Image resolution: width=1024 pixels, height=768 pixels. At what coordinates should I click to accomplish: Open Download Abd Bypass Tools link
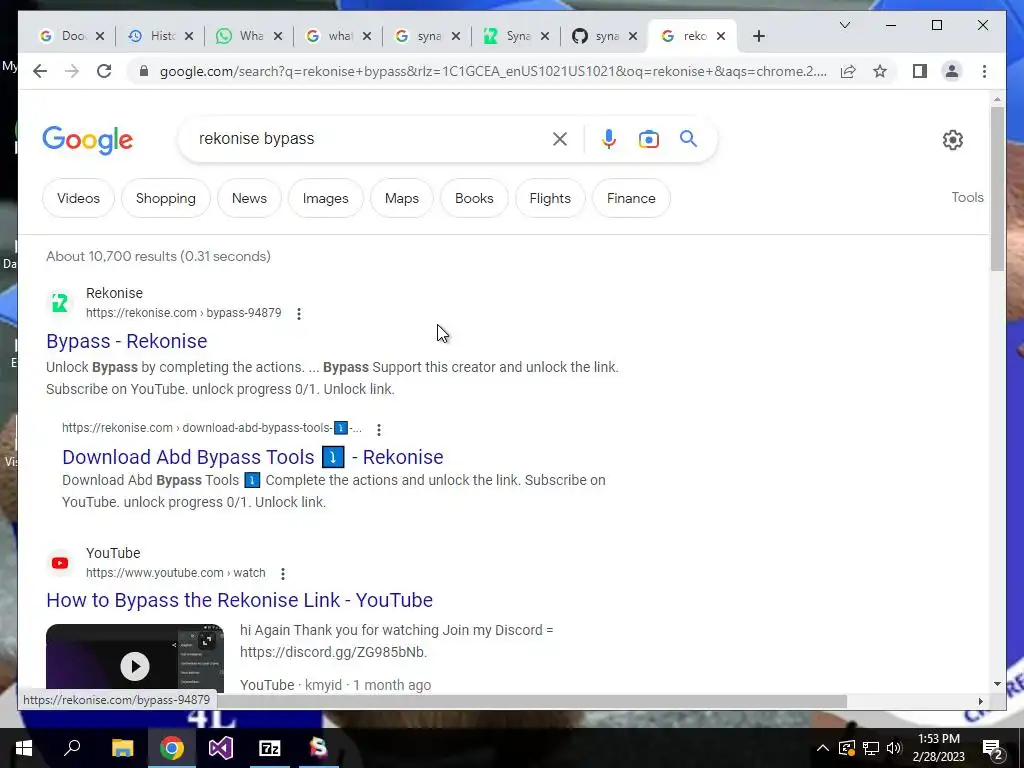tap(253, 457)
